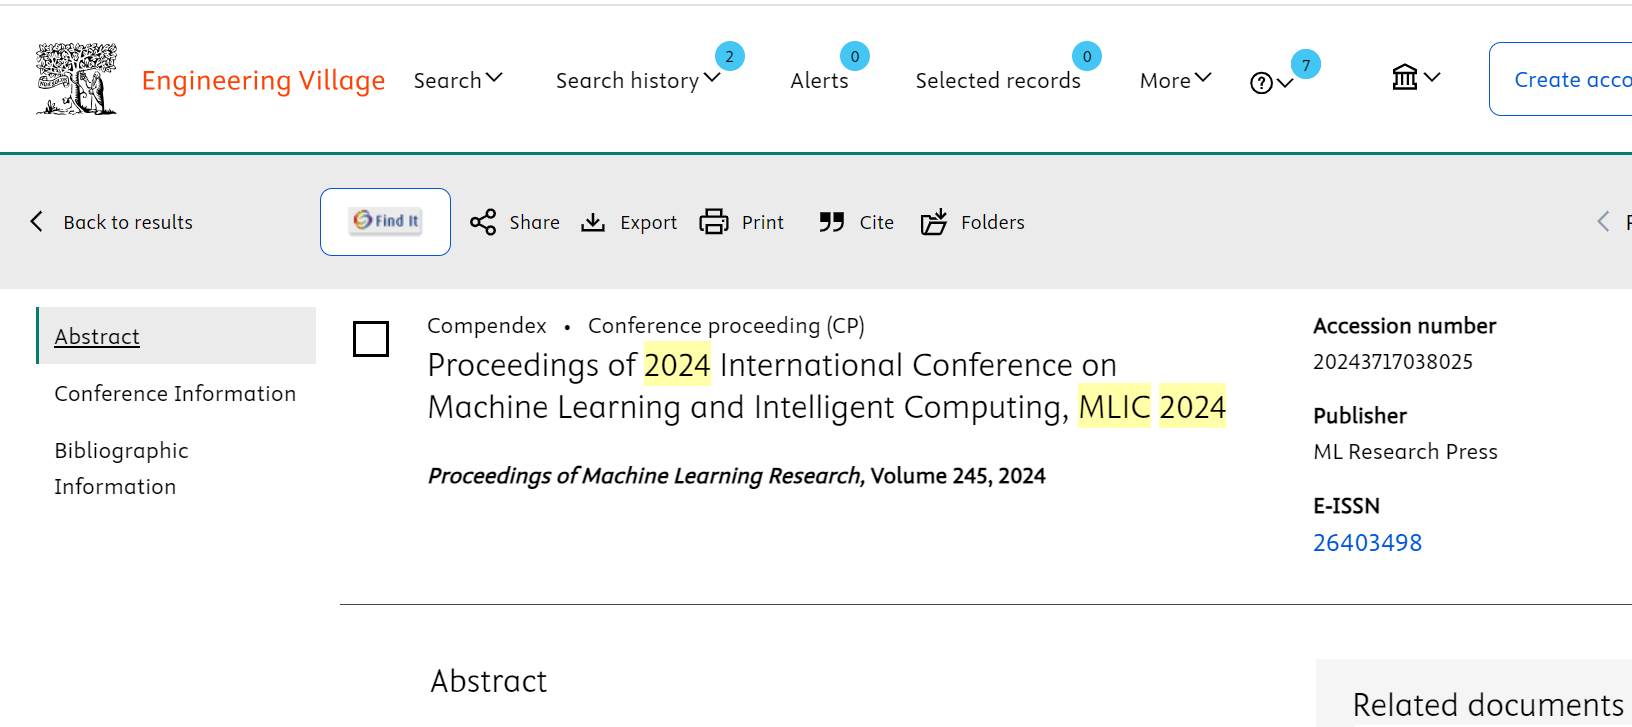Click the Export download icon
Viewport: 1632px width, 727px height.
pyautogui.click(x=593, y=222)
